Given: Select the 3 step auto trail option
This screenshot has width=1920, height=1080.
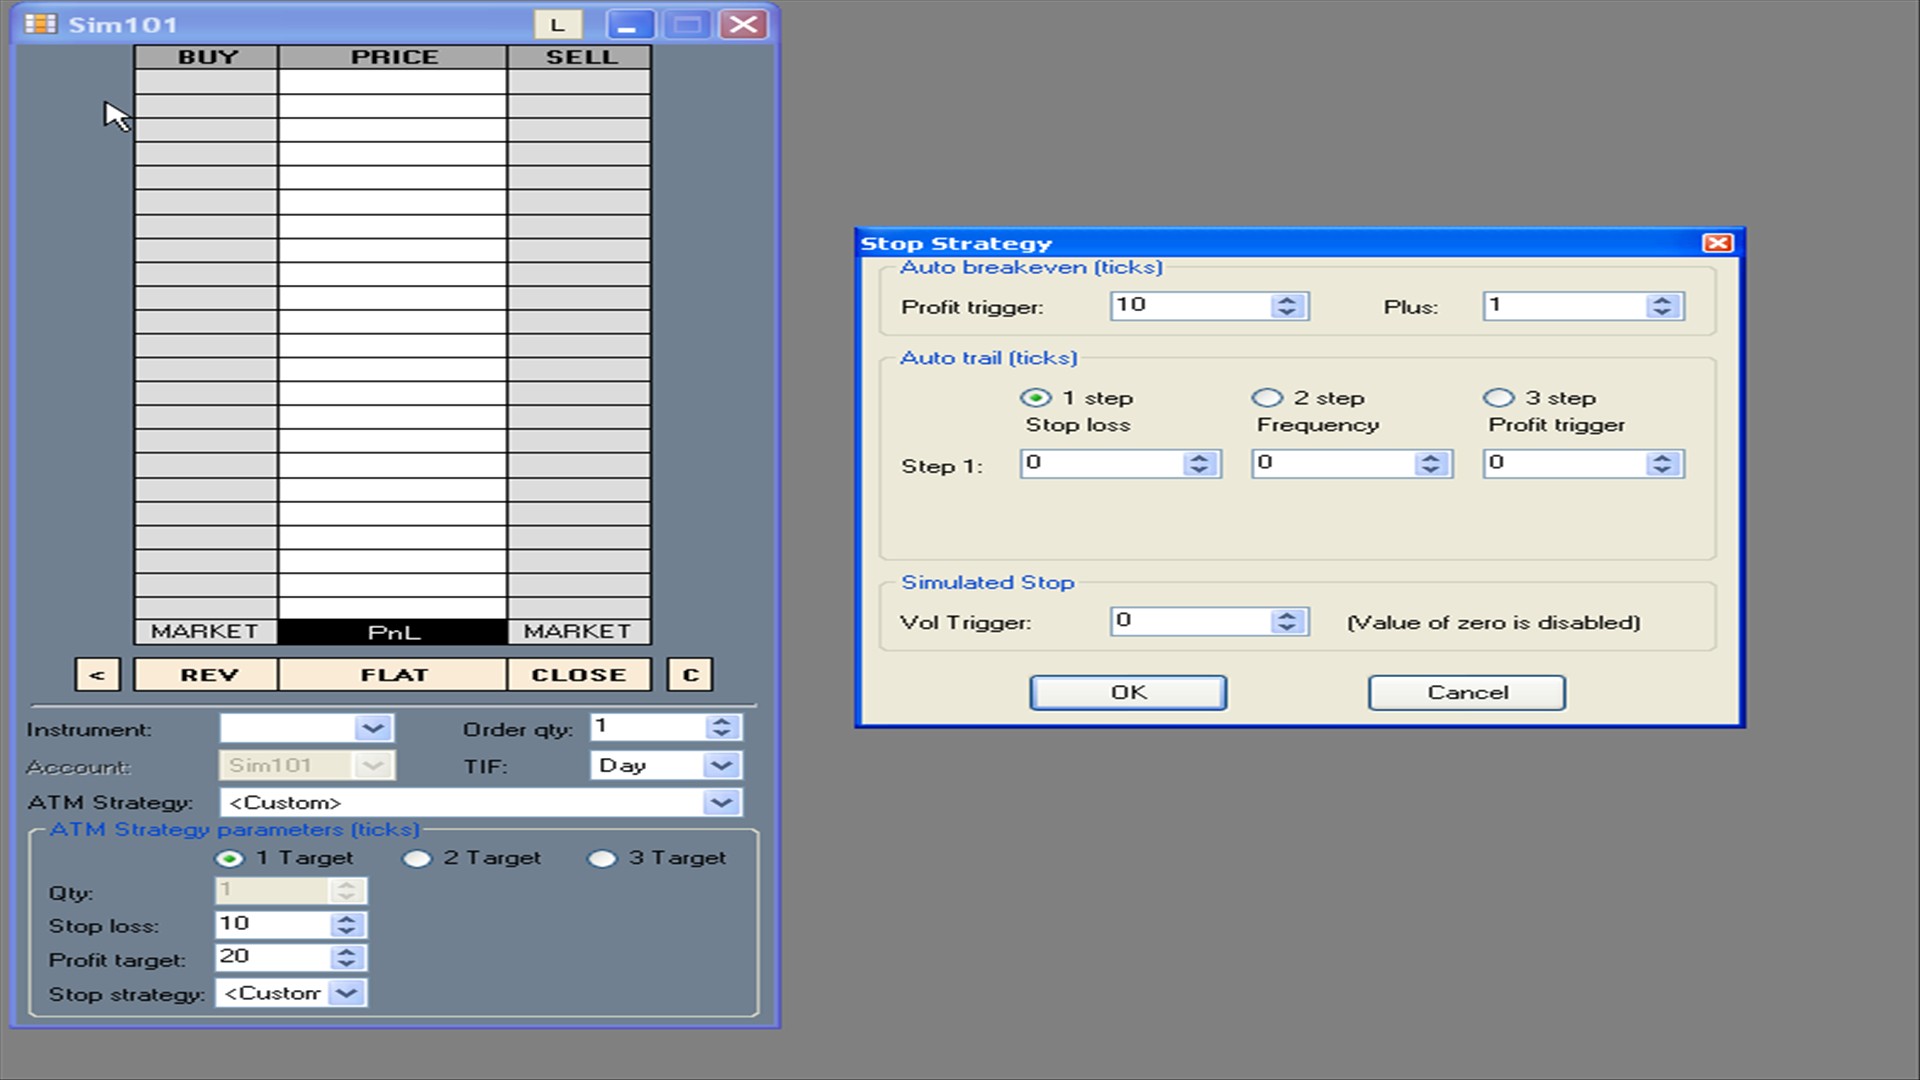Looking at the screenshot, I should (1498, 398).
